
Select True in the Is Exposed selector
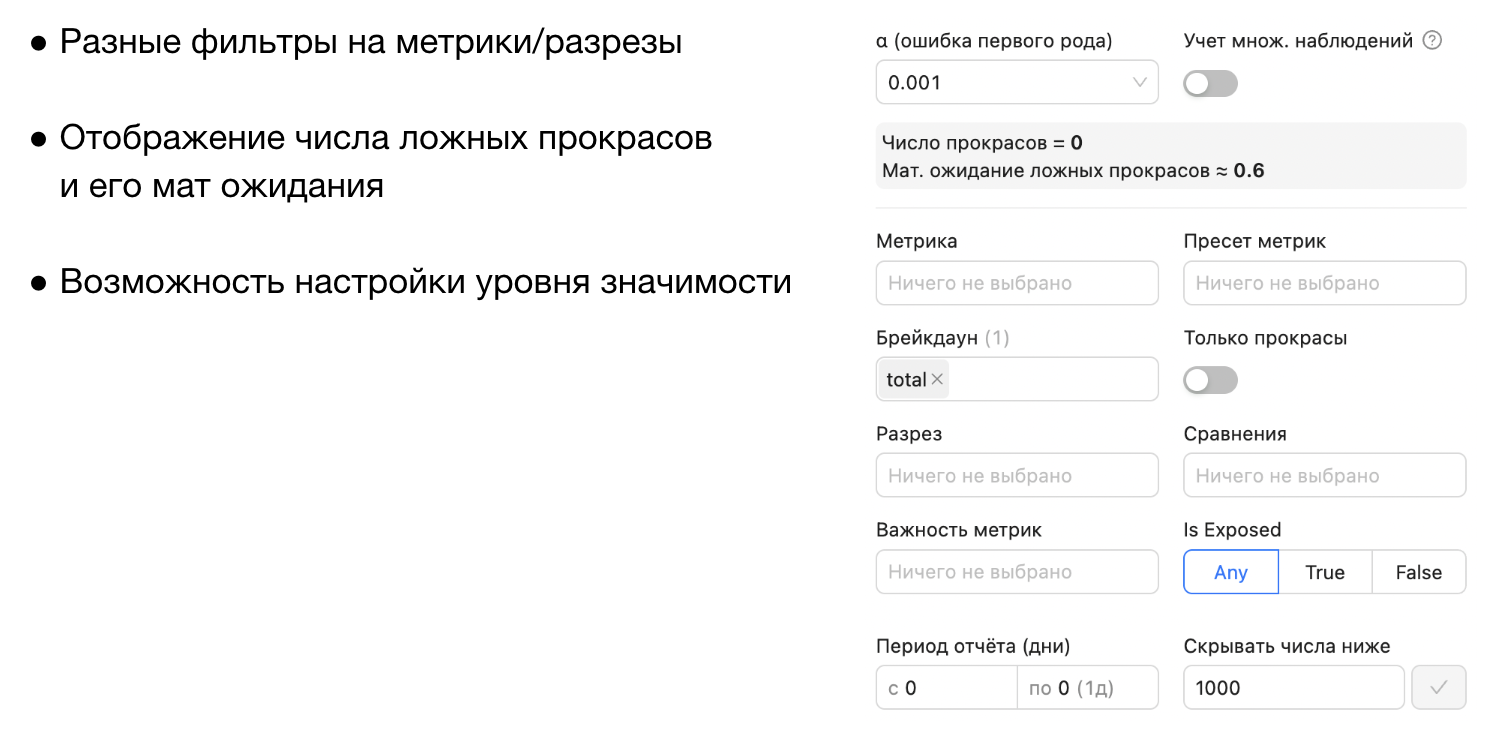pos(1325,571)
